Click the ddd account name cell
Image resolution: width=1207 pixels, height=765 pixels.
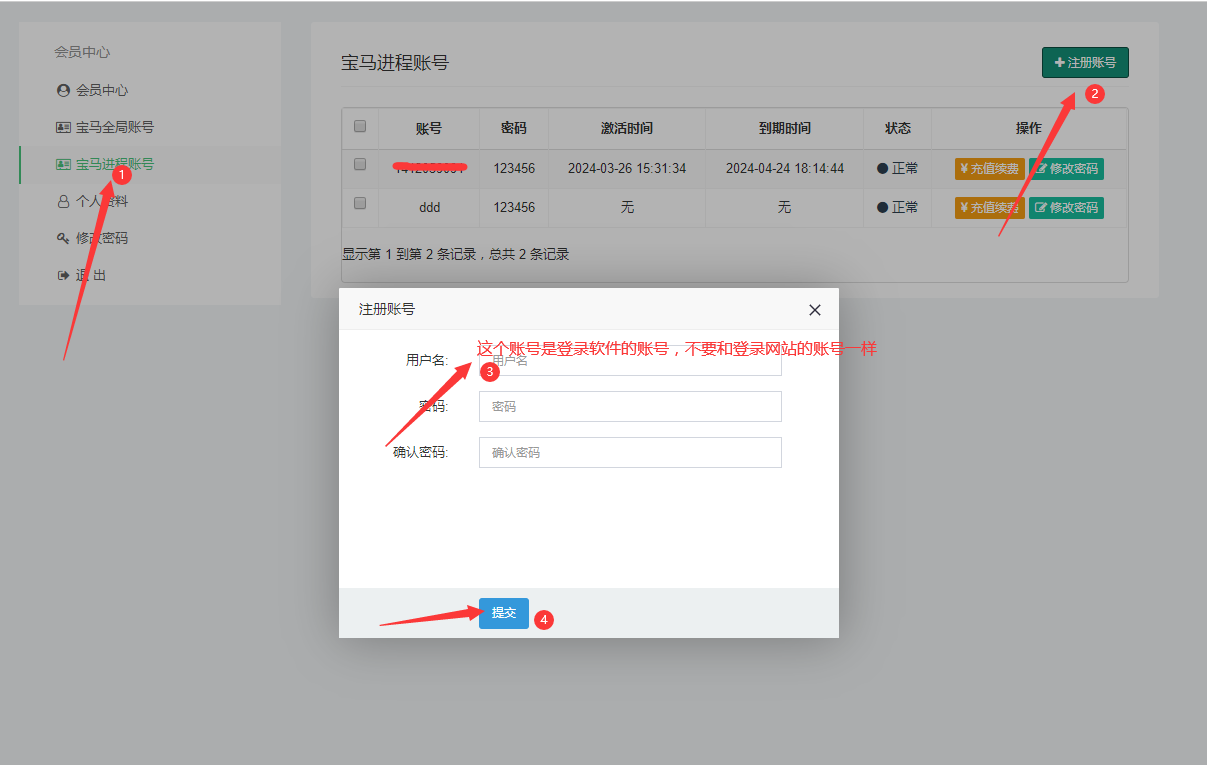click(x=430, y=207)
